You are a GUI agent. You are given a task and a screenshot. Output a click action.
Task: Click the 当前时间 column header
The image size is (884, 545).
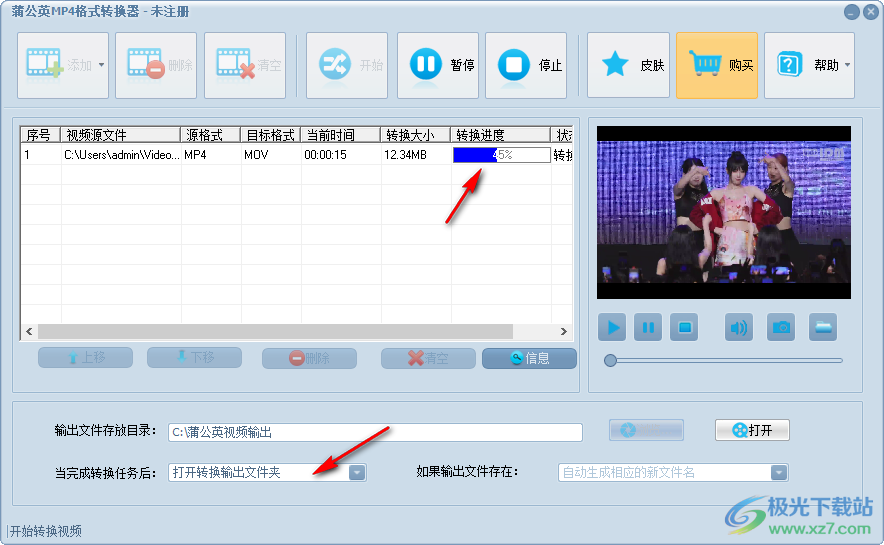tap(341, 135)
